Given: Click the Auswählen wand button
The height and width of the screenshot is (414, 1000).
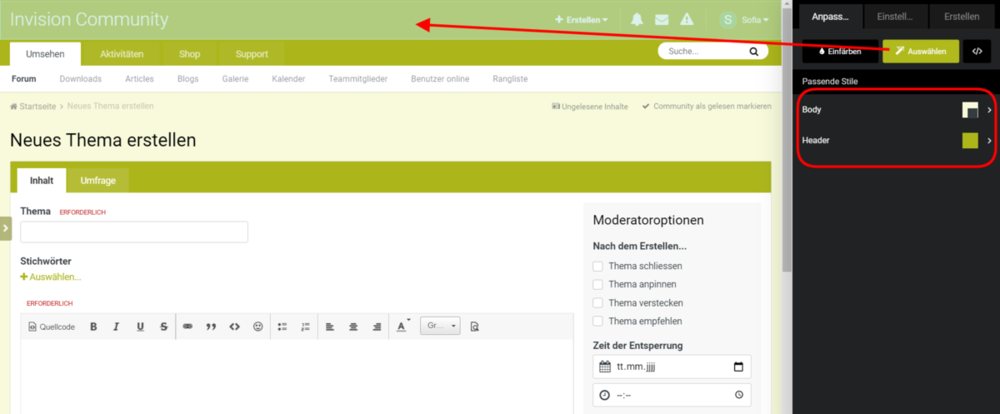Looking at the screenshot, I should (921, 51).
